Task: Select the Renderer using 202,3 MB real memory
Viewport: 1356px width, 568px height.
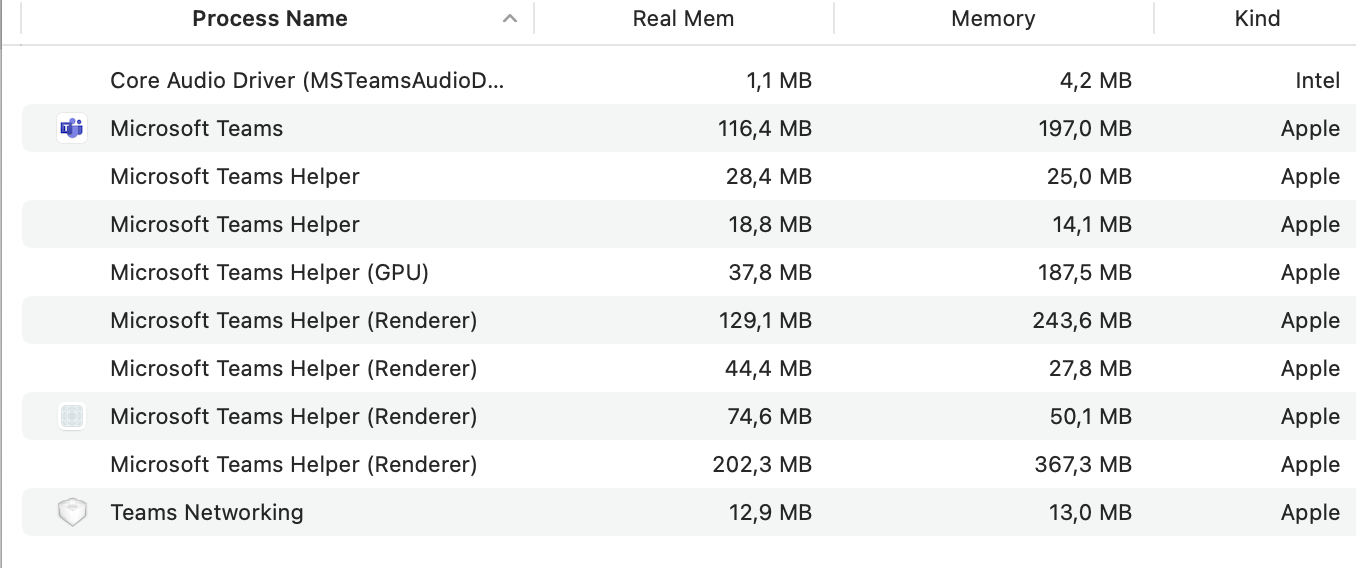Action: pyautogui.click(x=294, y=465)
